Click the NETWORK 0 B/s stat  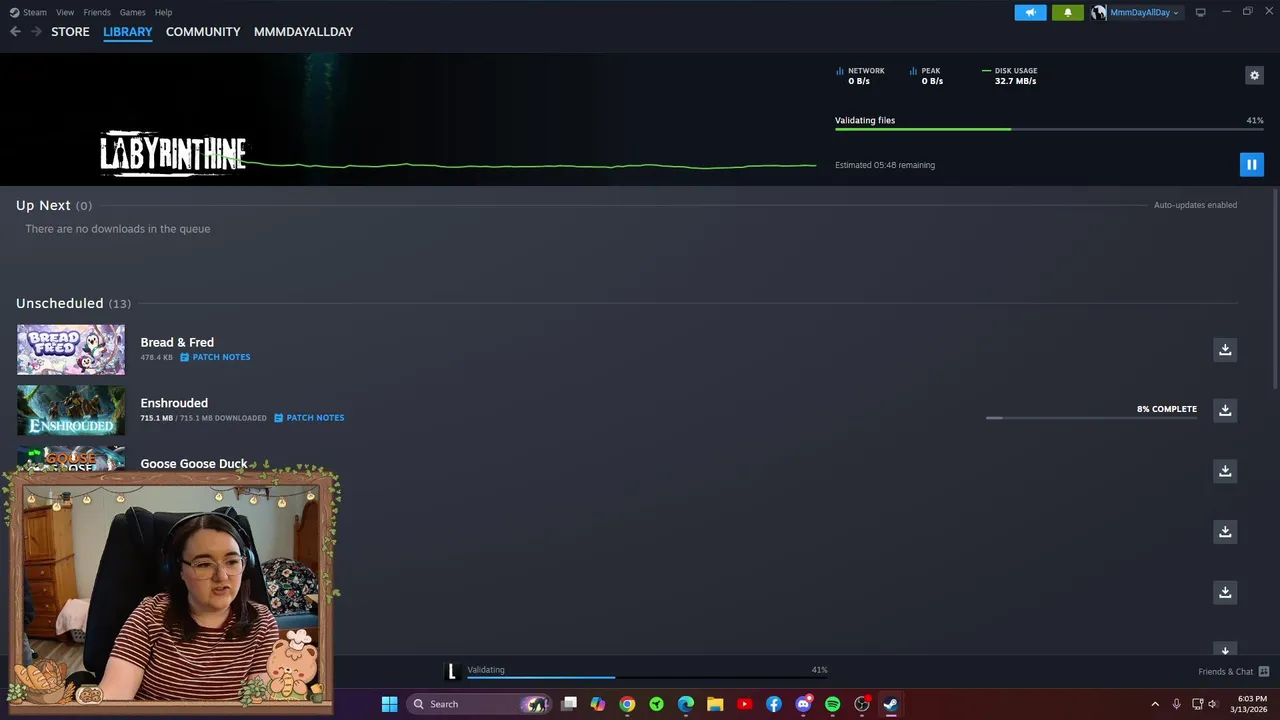point(861,76)
